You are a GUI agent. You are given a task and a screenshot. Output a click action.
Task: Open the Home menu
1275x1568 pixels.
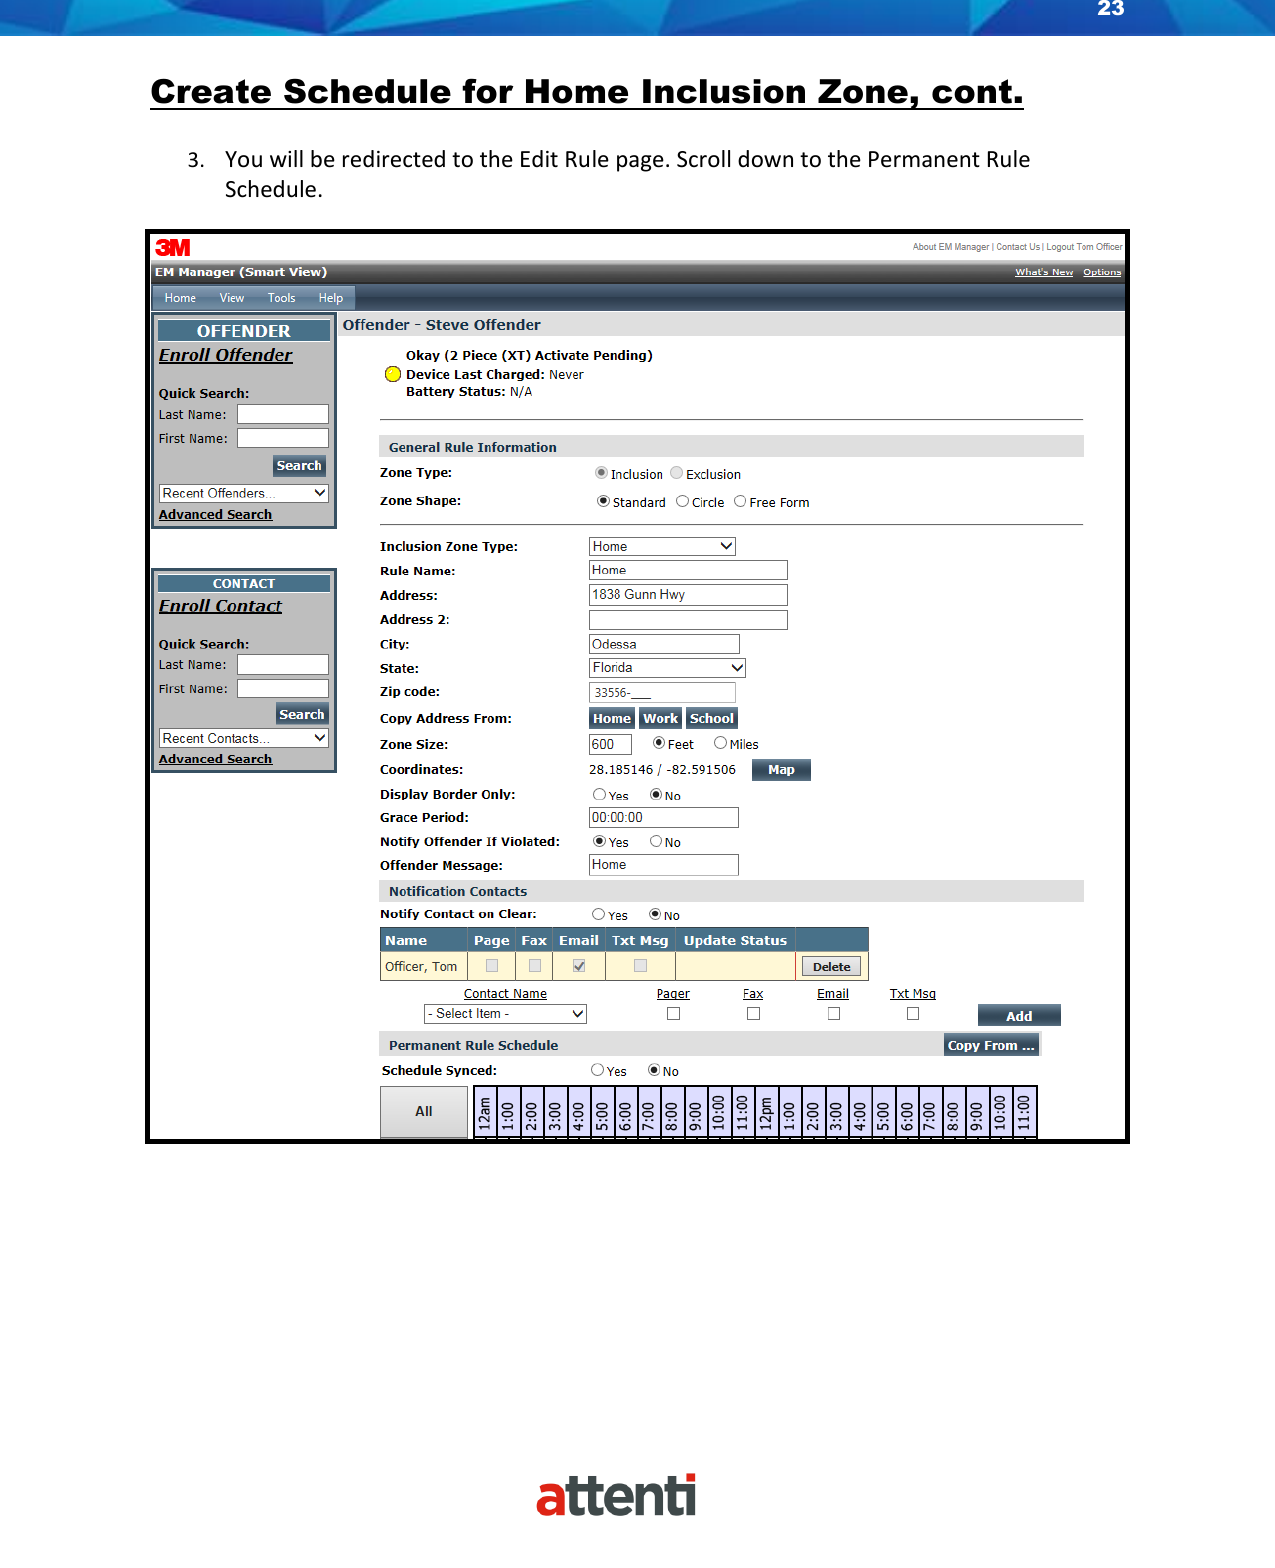180,298
